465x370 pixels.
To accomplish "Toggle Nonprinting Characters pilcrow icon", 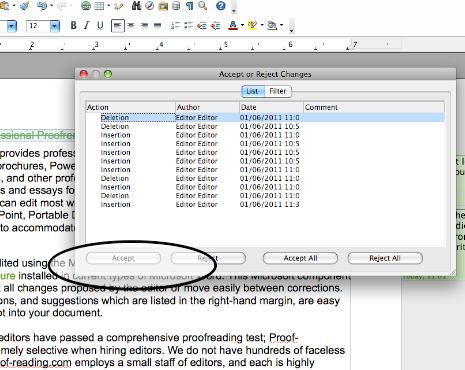I will 189,6.
